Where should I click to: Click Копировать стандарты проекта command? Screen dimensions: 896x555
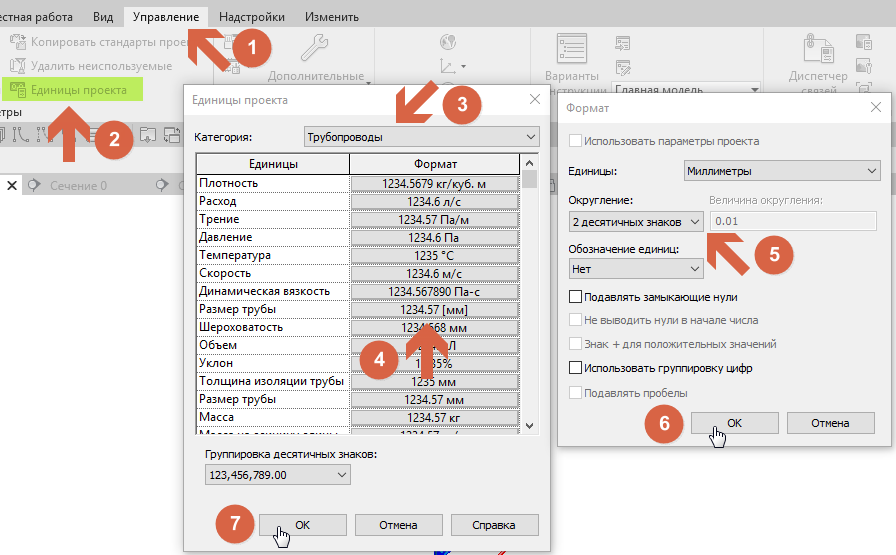(x=100, y=42)
